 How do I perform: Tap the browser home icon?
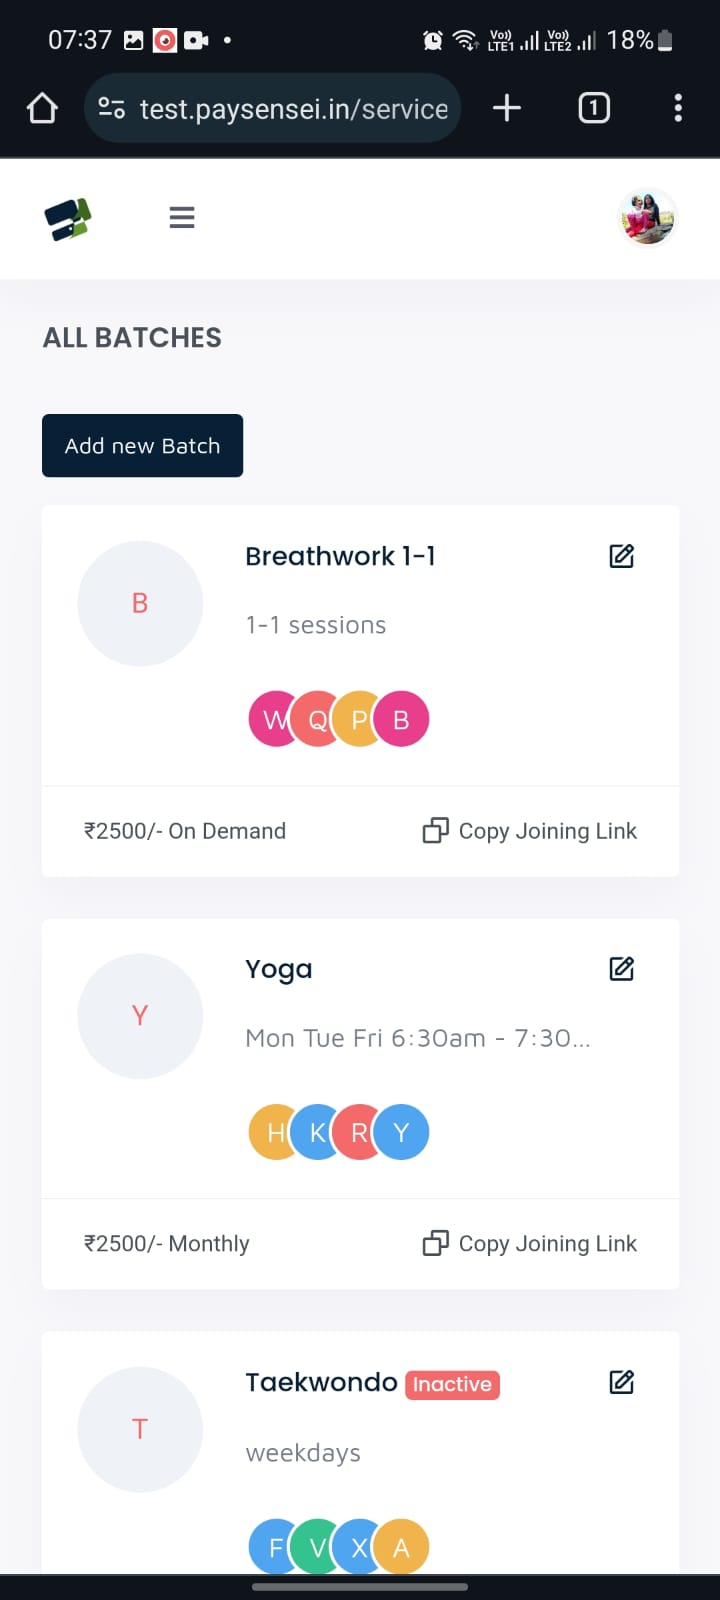click(42, 108)
